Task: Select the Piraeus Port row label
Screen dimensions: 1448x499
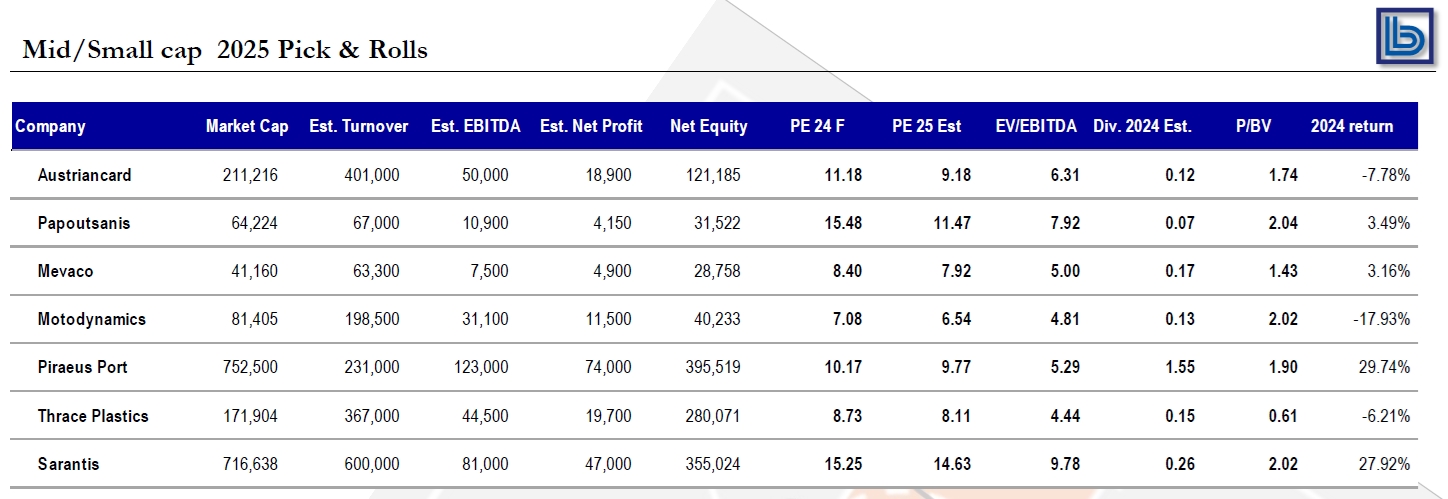Action: [83, 367]
